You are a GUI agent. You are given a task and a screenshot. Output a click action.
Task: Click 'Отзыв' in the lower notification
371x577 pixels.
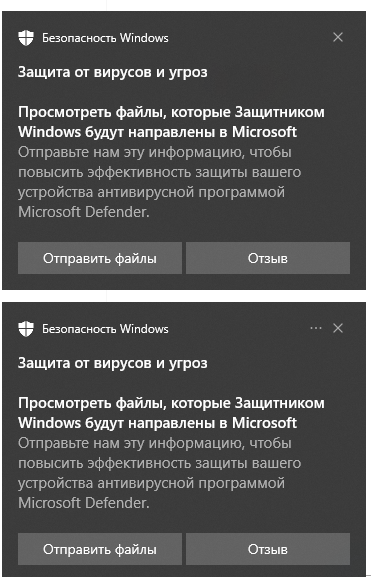pyautogui.click(x=268, y=549)
